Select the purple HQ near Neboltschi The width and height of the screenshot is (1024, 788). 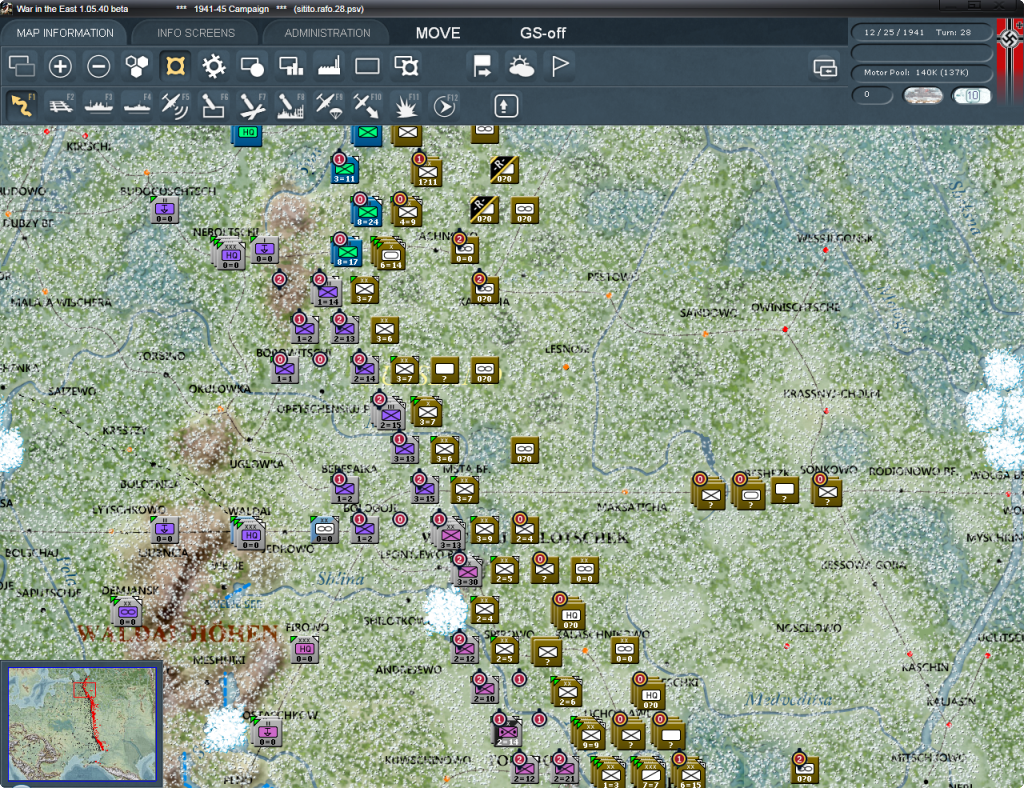pos(230,255)
